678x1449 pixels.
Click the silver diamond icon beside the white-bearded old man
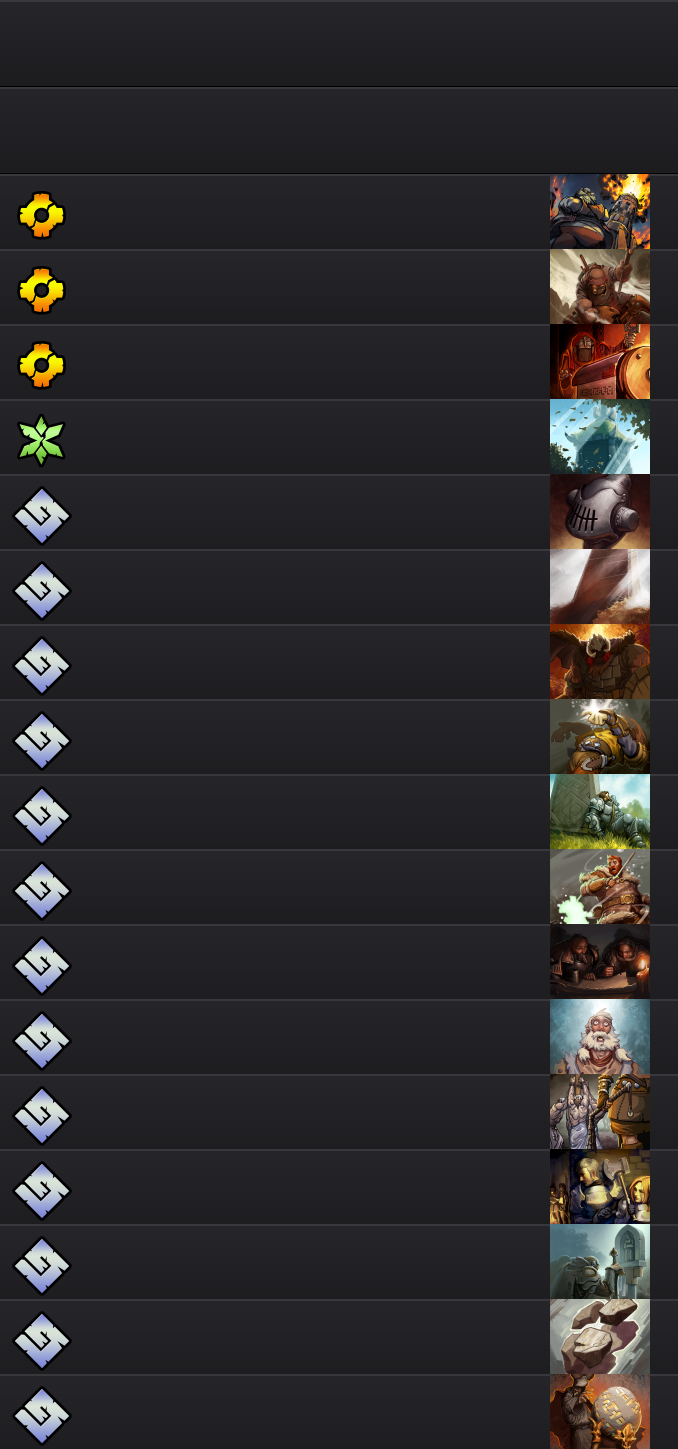click(41, 1041)
